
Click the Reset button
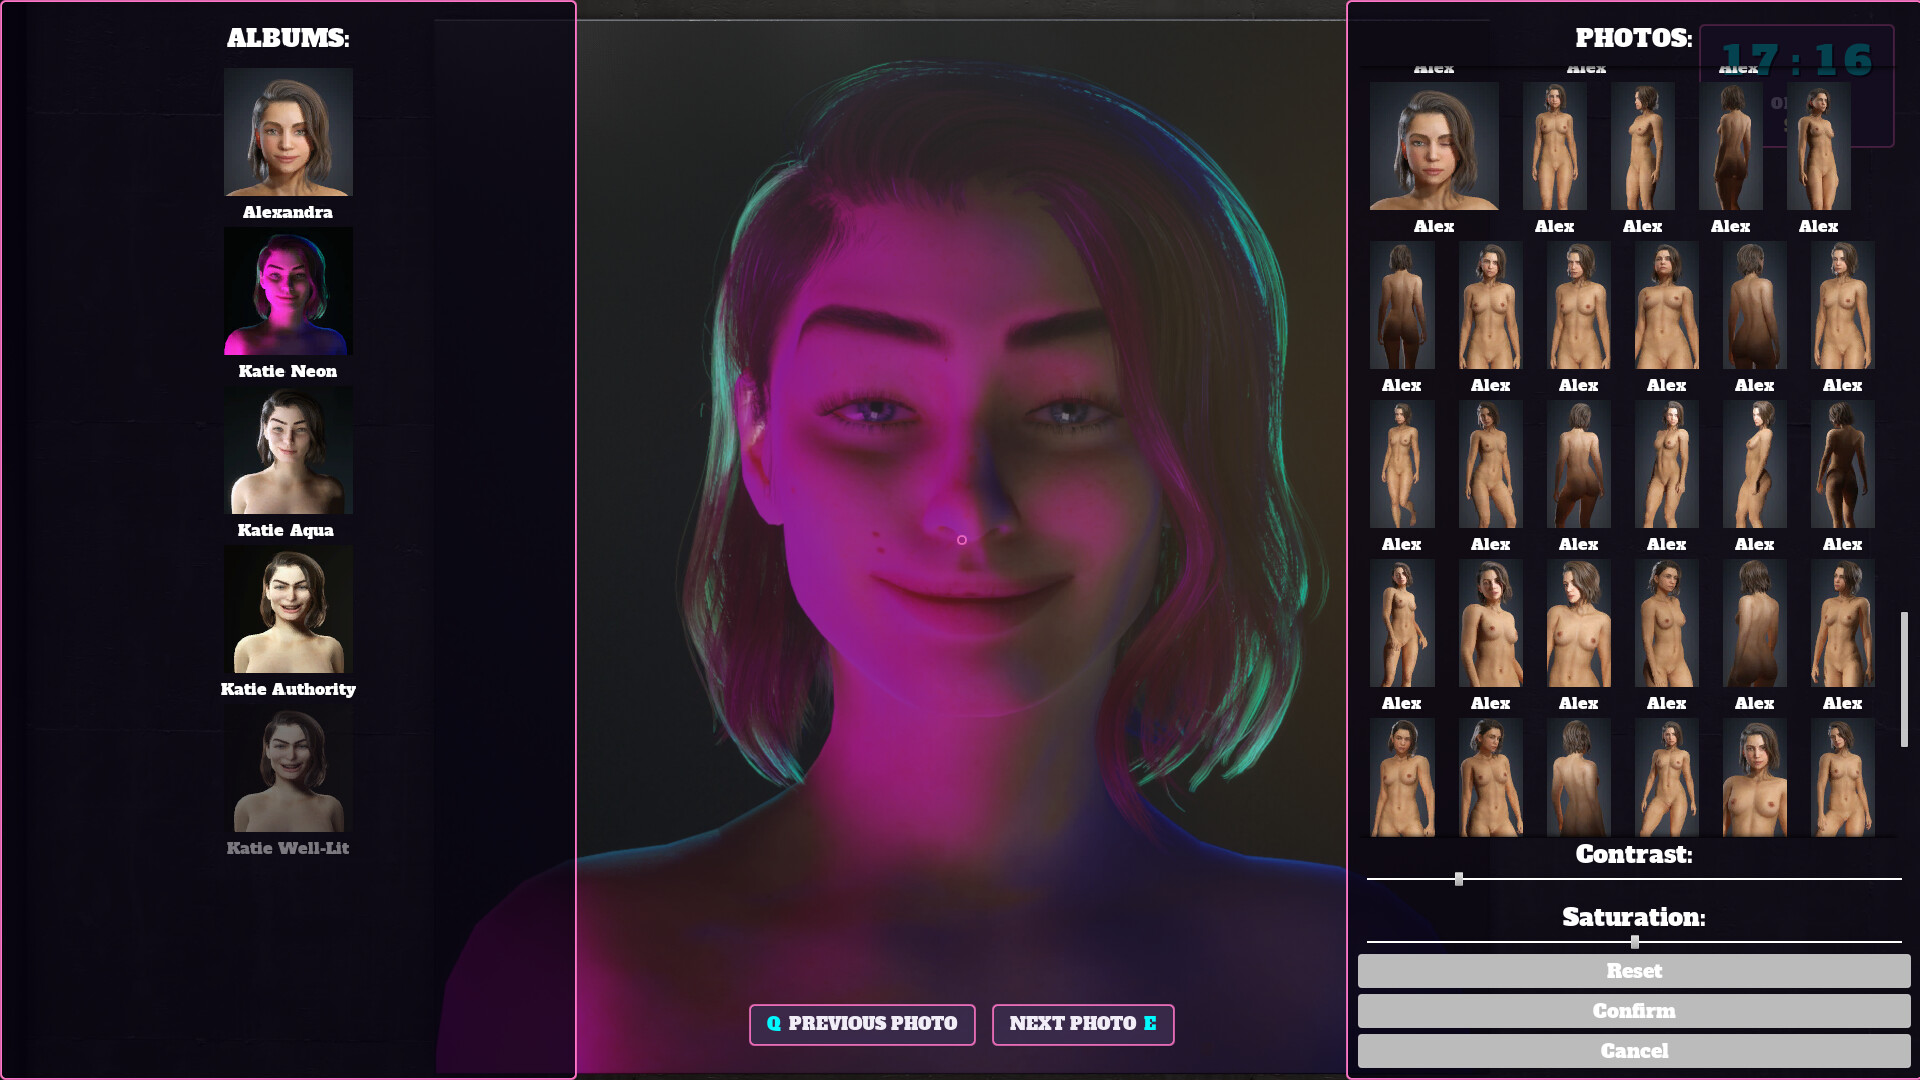(1634, 971)
